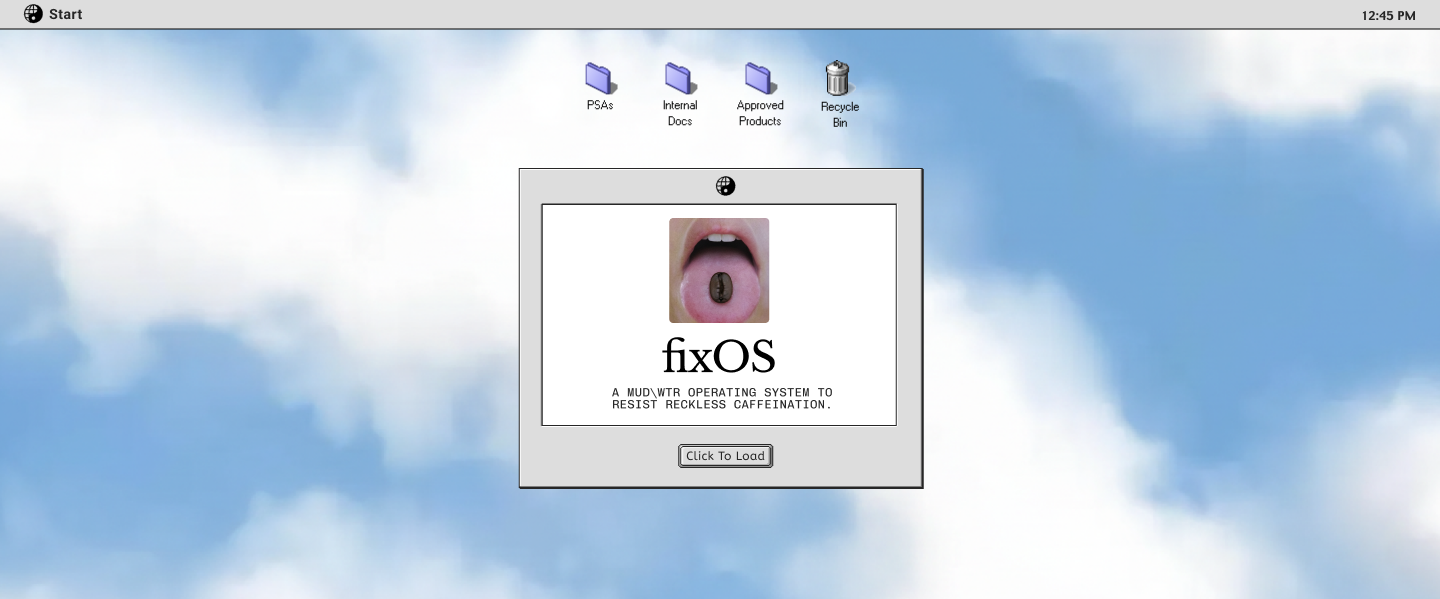This screenshot has width=1440, height=599.
Task: Select the Internal Docs text label
Action: pos(680,113)
